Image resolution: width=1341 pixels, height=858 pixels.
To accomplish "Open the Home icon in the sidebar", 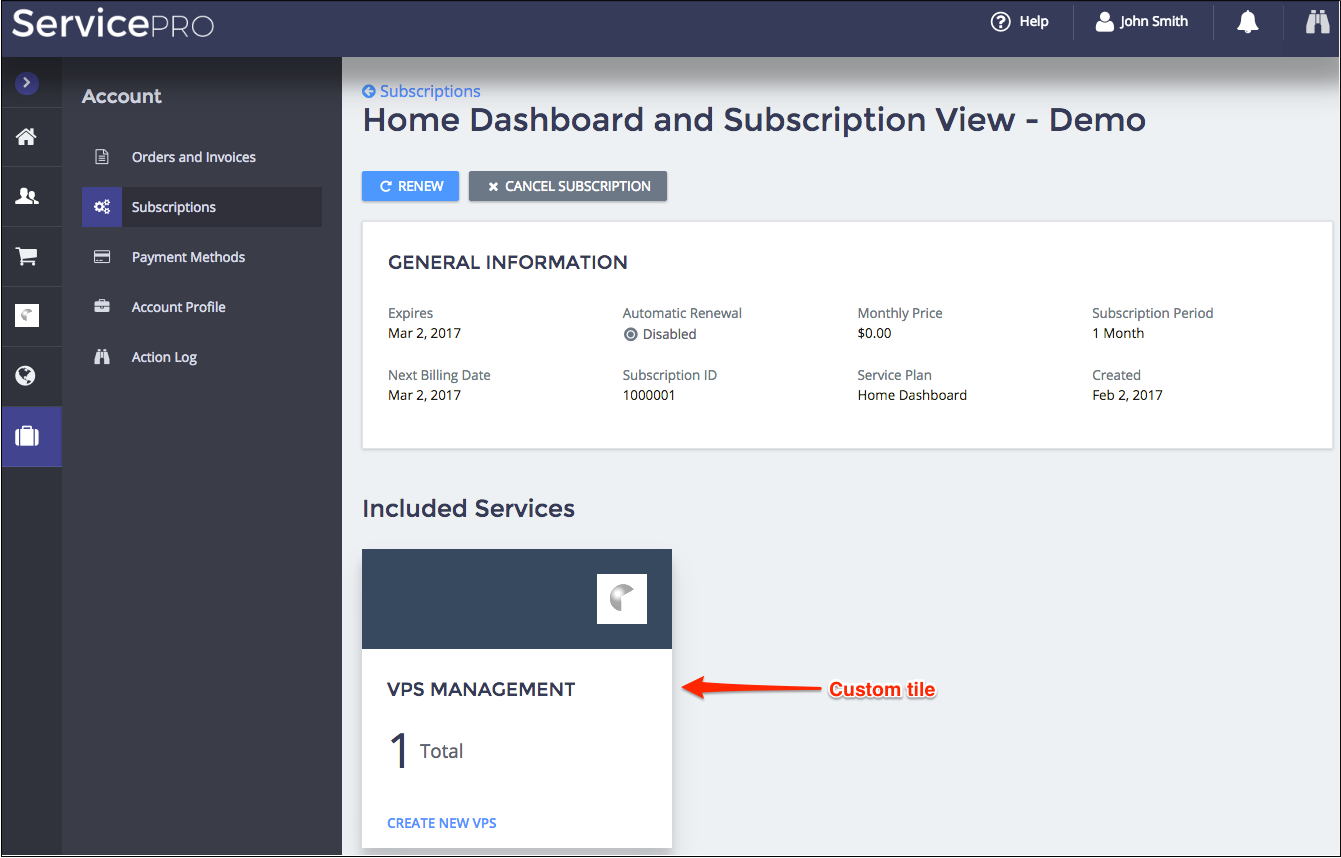I will (x=27, y=137).
